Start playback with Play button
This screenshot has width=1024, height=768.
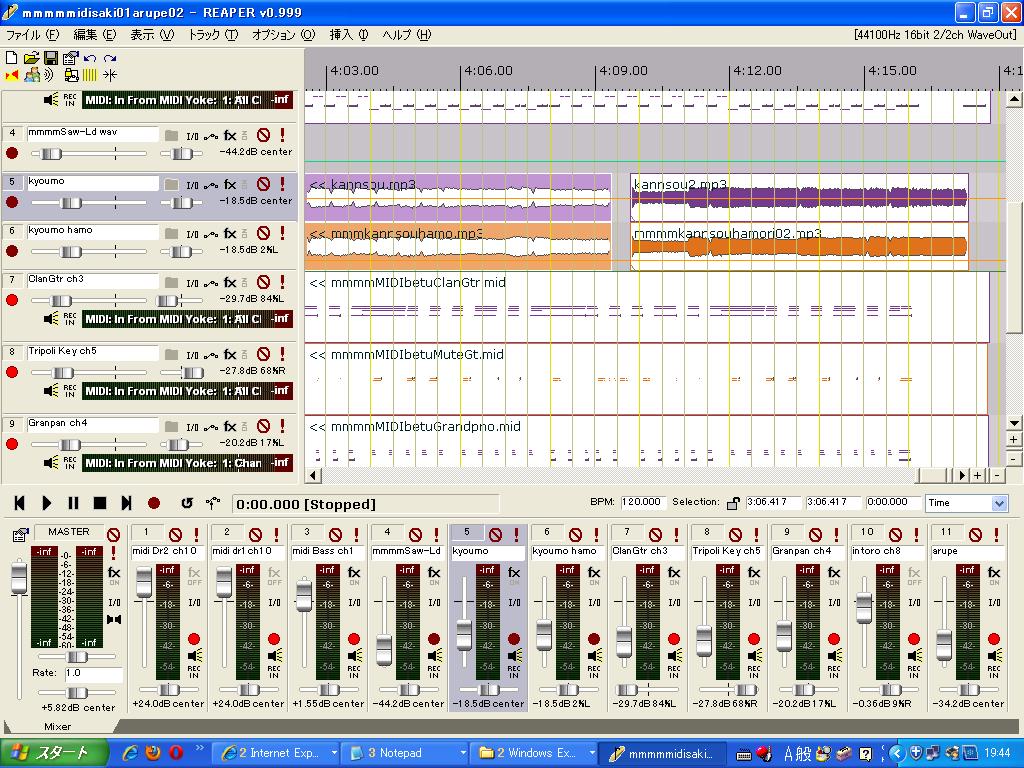pyautogui.click(x=46, y=503)
